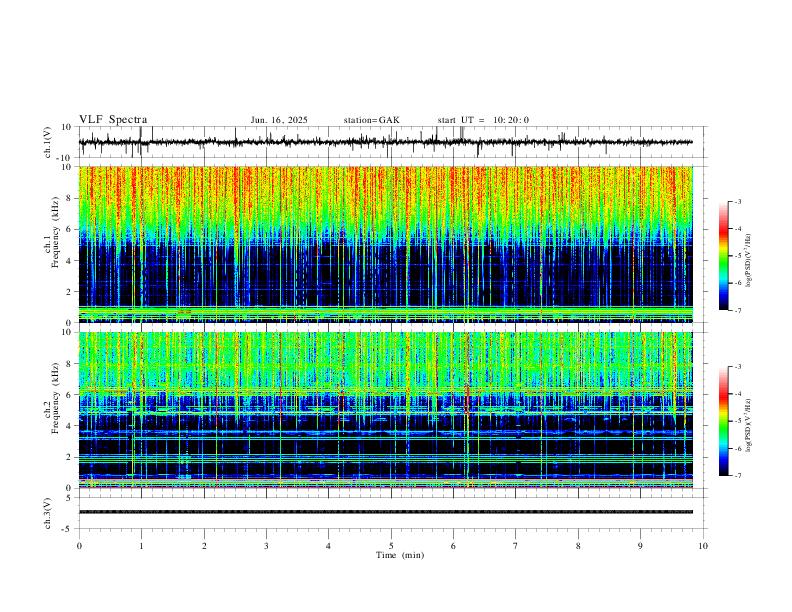The height and width of the screenshot is (612, 792).
Task: Click ch.2 colorbar's log(PSD) vertical label
Action: (749, 425)
